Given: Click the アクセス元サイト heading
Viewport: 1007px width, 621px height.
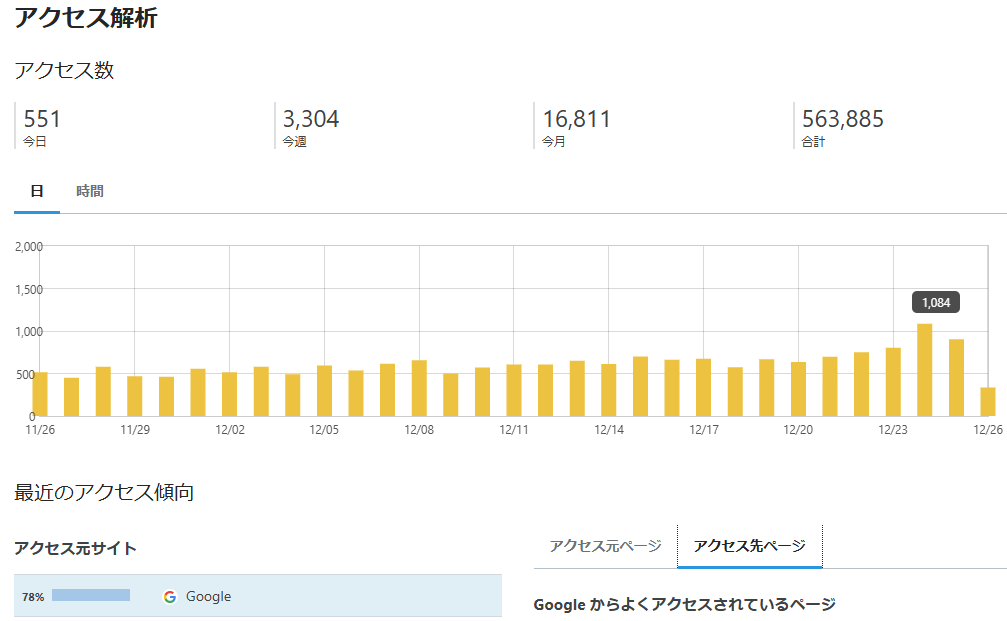Looking at the screenshot, I should coord(75,548).
